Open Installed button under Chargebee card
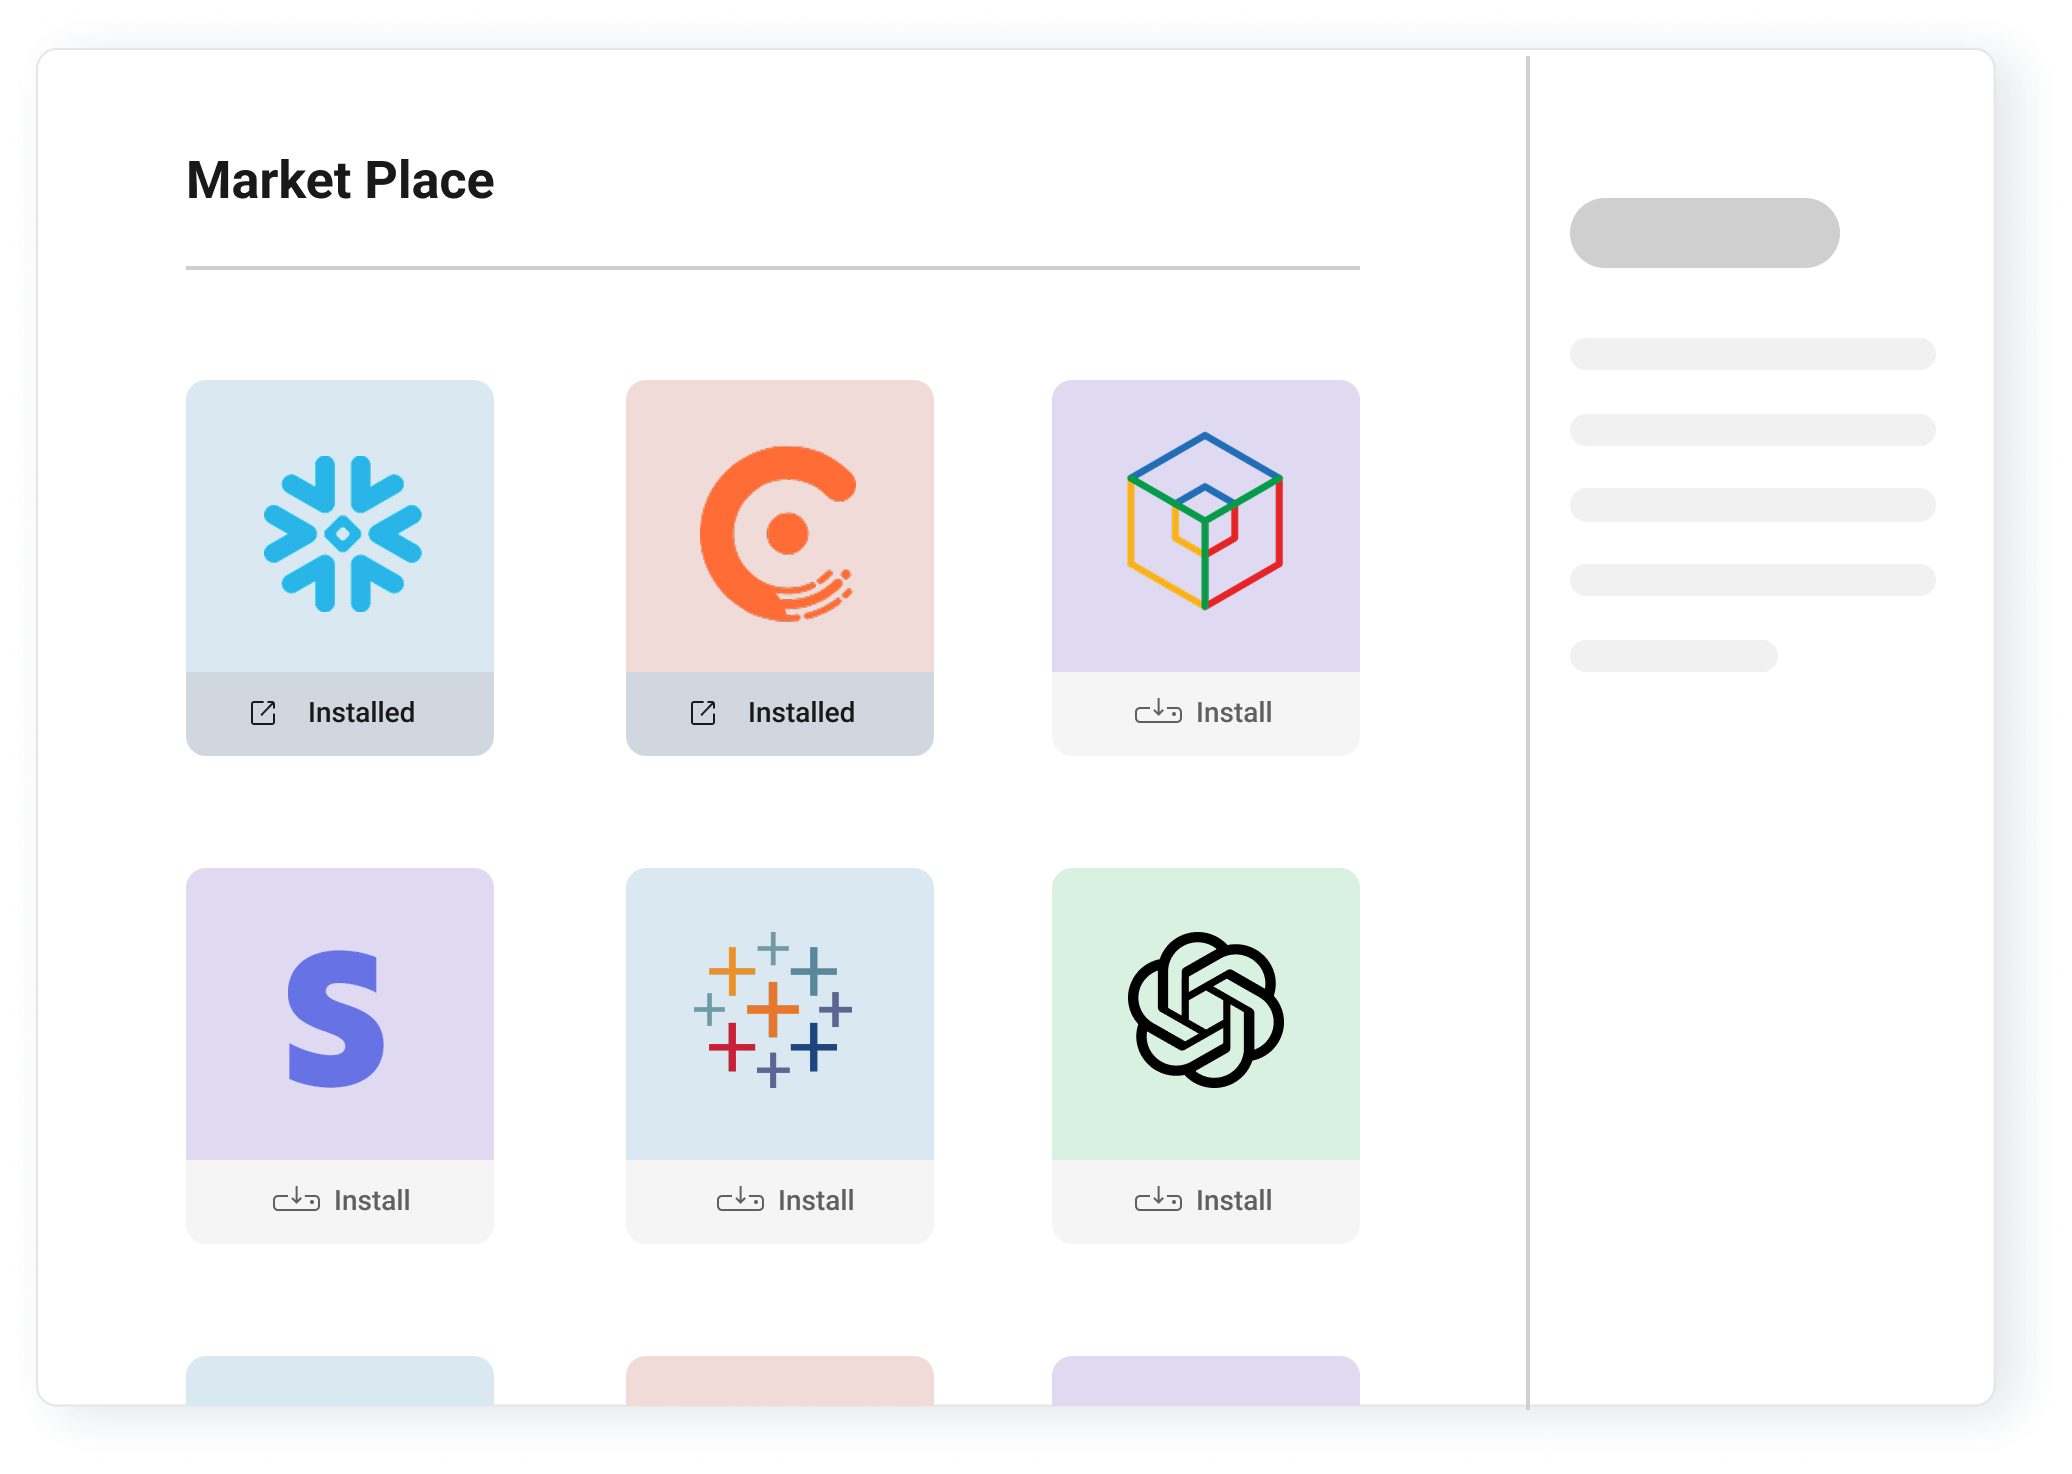2072x1474 pixels. pos(780,713)
